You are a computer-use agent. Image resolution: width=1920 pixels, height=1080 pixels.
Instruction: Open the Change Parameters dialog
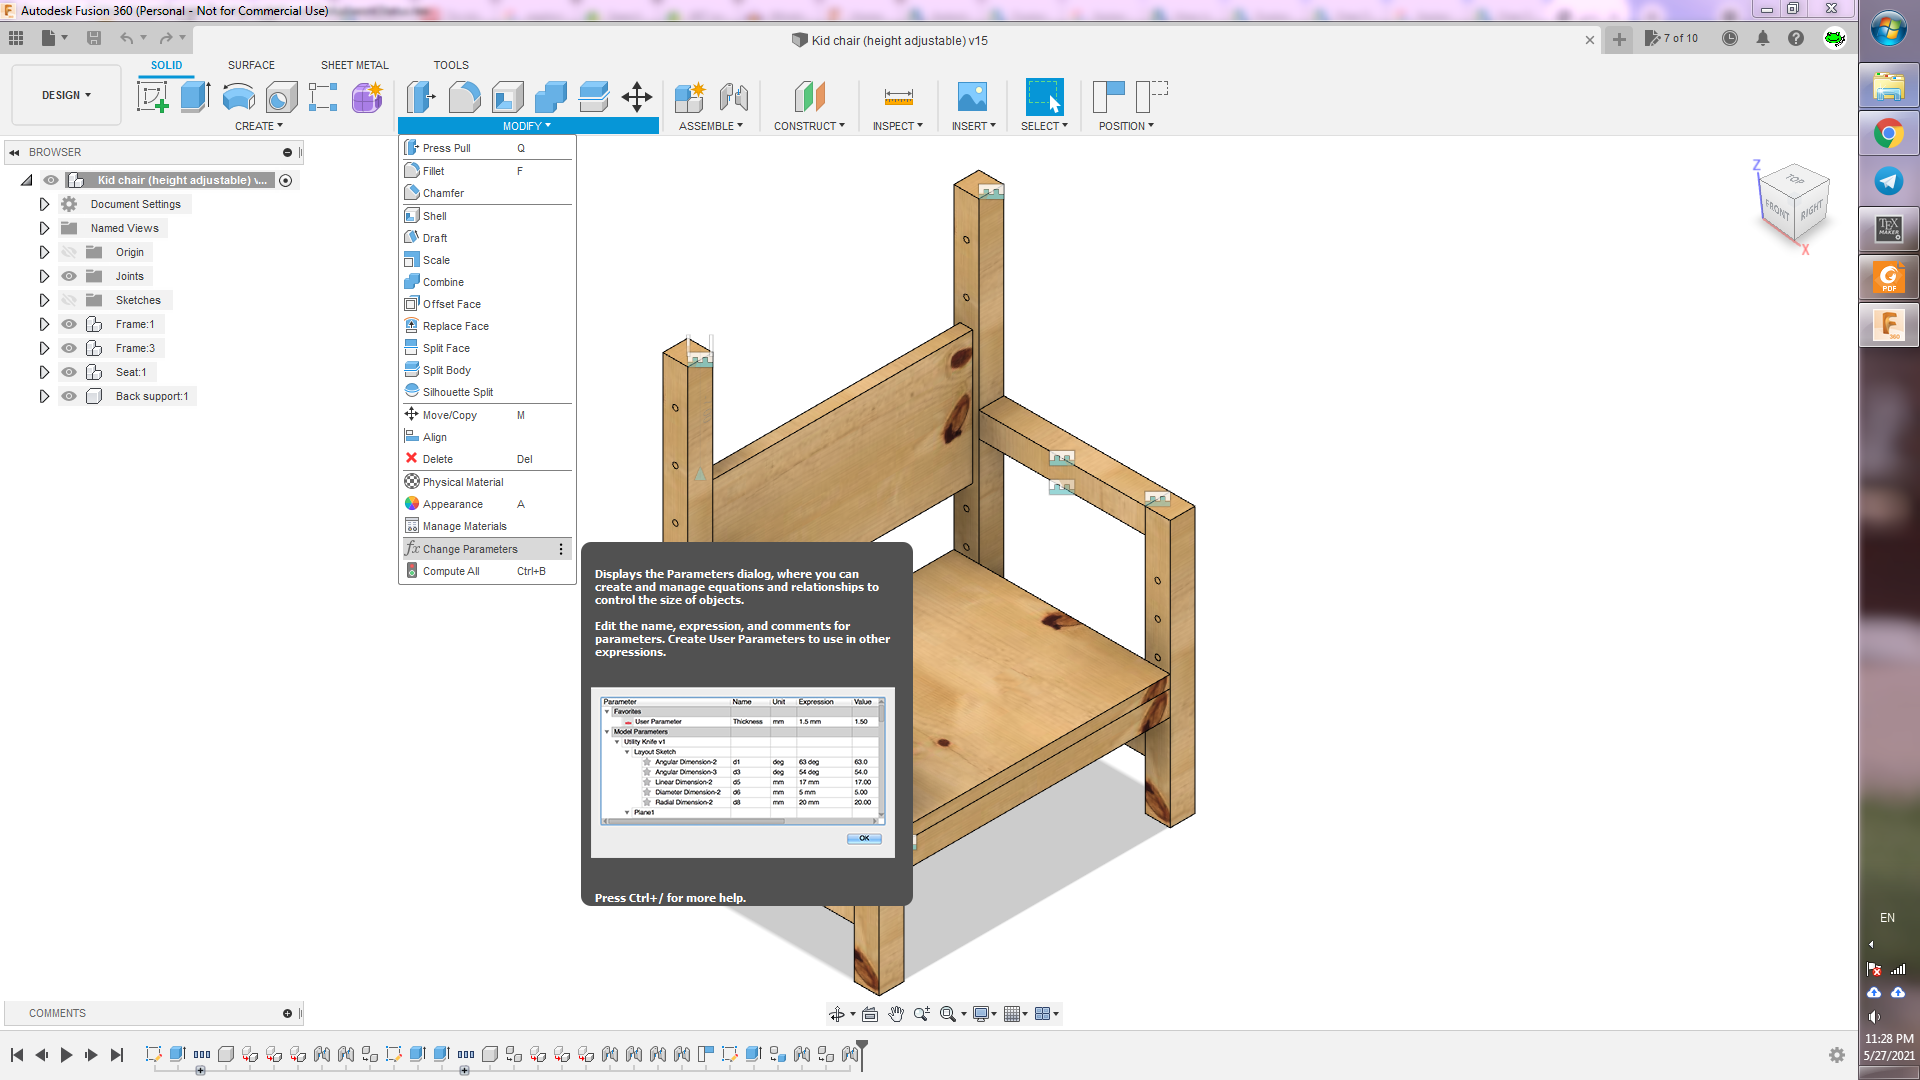click(469, 548)
